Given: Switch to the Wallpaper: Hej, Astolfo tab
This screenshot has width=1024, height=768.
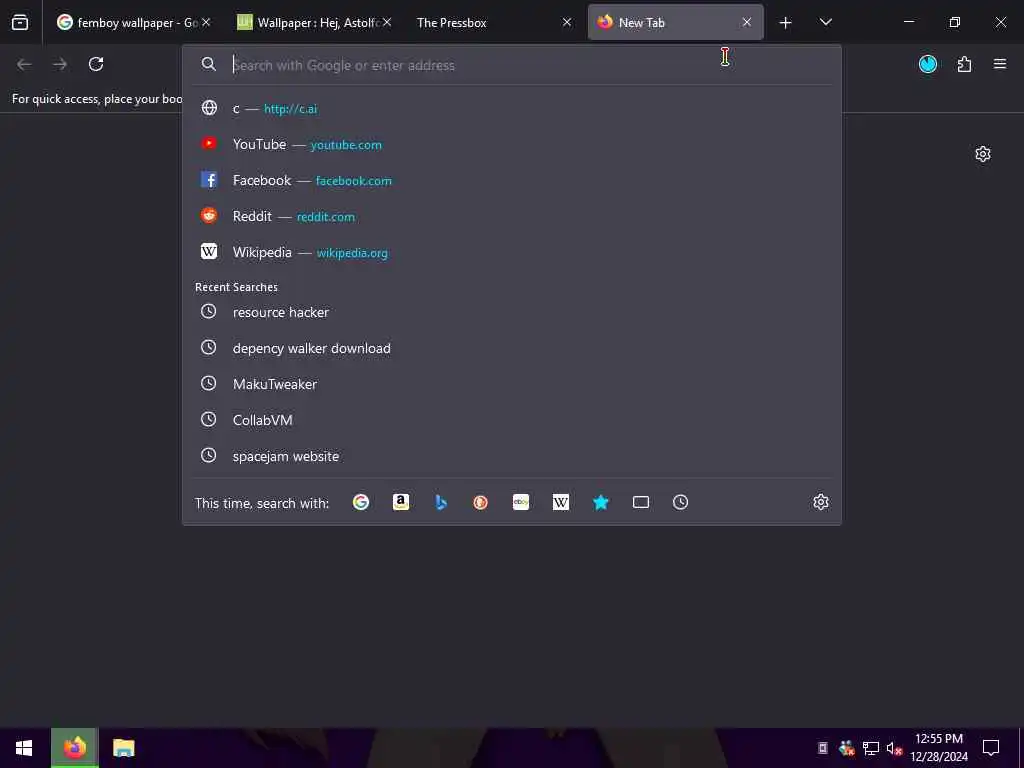Looking at the screenshot, I should (314, 22).
